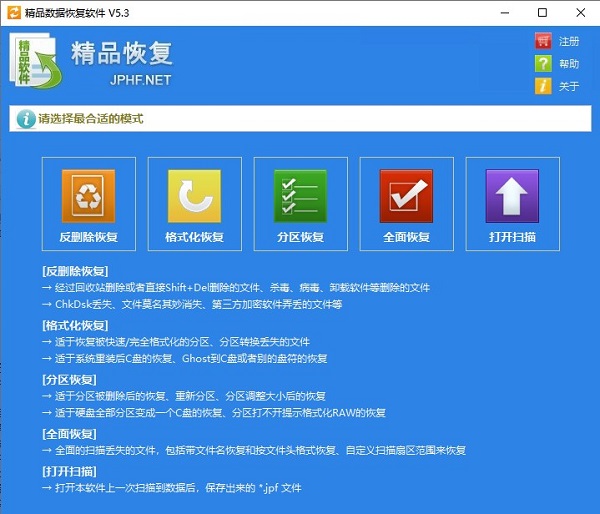Screen dimensions: 600x514
Task: Click the line about 自定义扫描扇区范围来恢复
Action: 254,450
